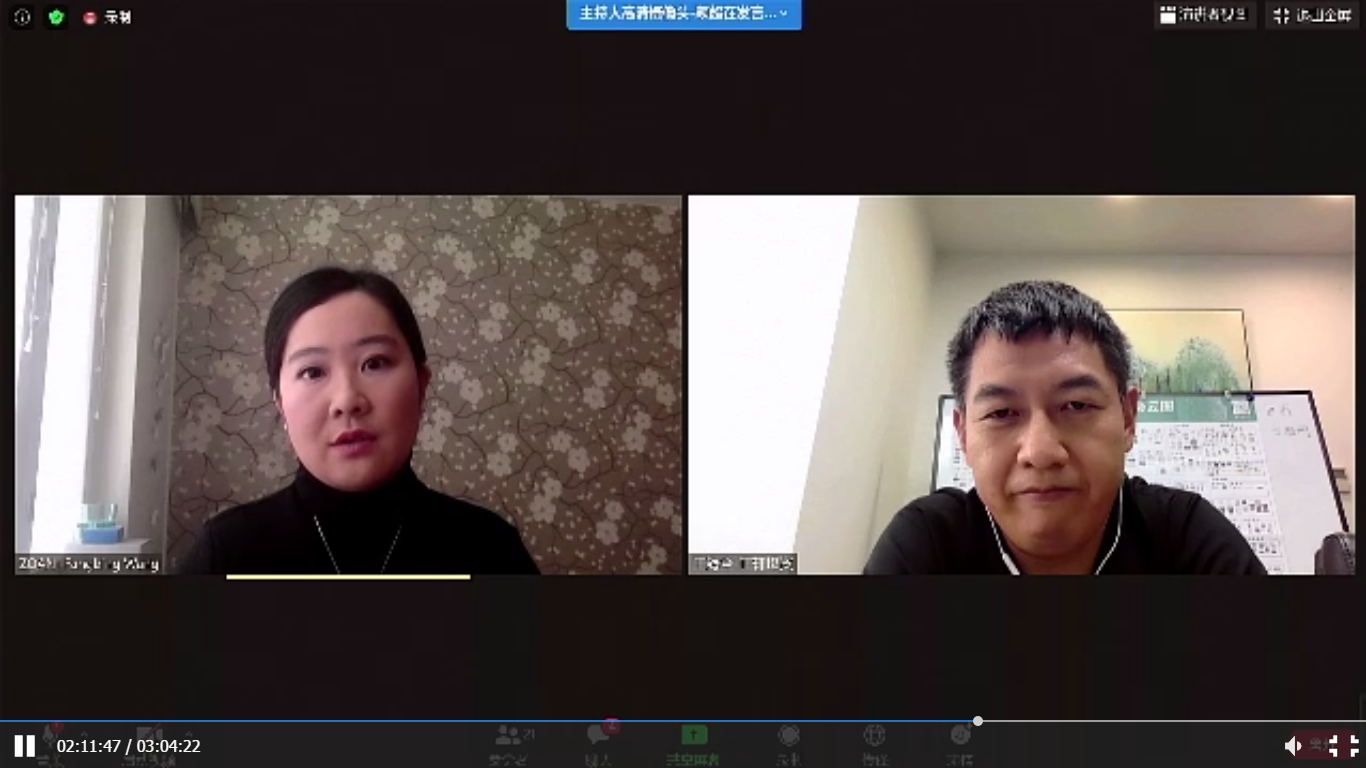Mute the player volume speaker icon

[x=1293, y=746]
